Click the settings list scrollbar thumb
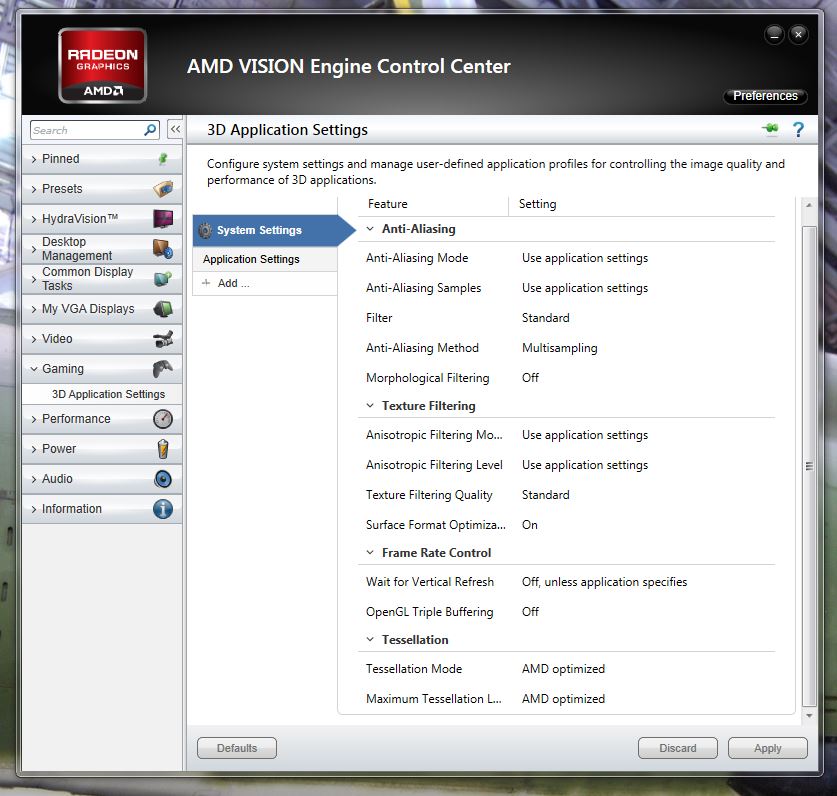837x796 pixels. [809, 466]
